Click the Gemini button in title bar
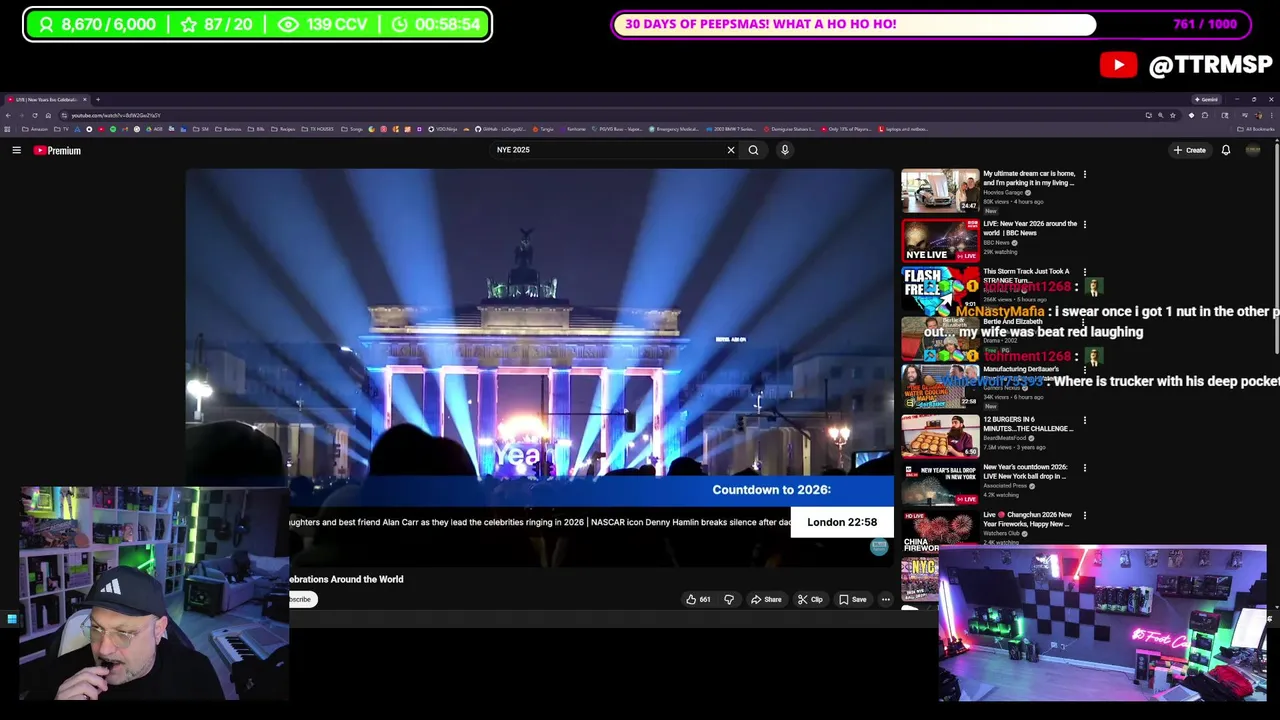 coord(1206,99)
